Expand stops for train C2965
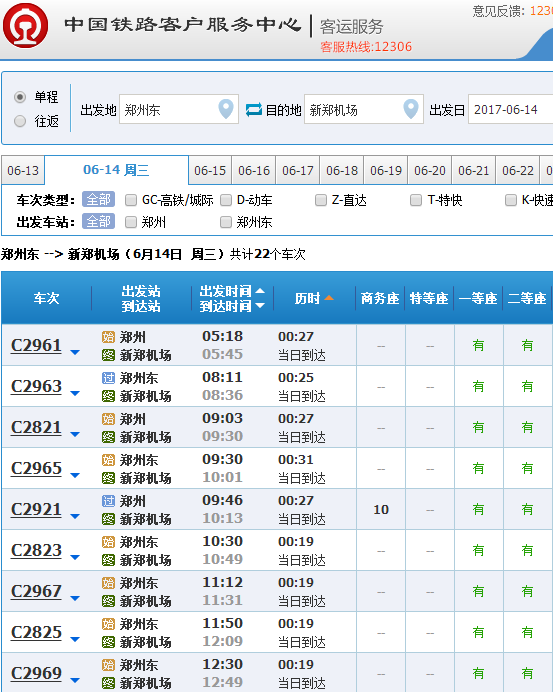This screenshot has height=692, width=553. (x=75, y=475)
